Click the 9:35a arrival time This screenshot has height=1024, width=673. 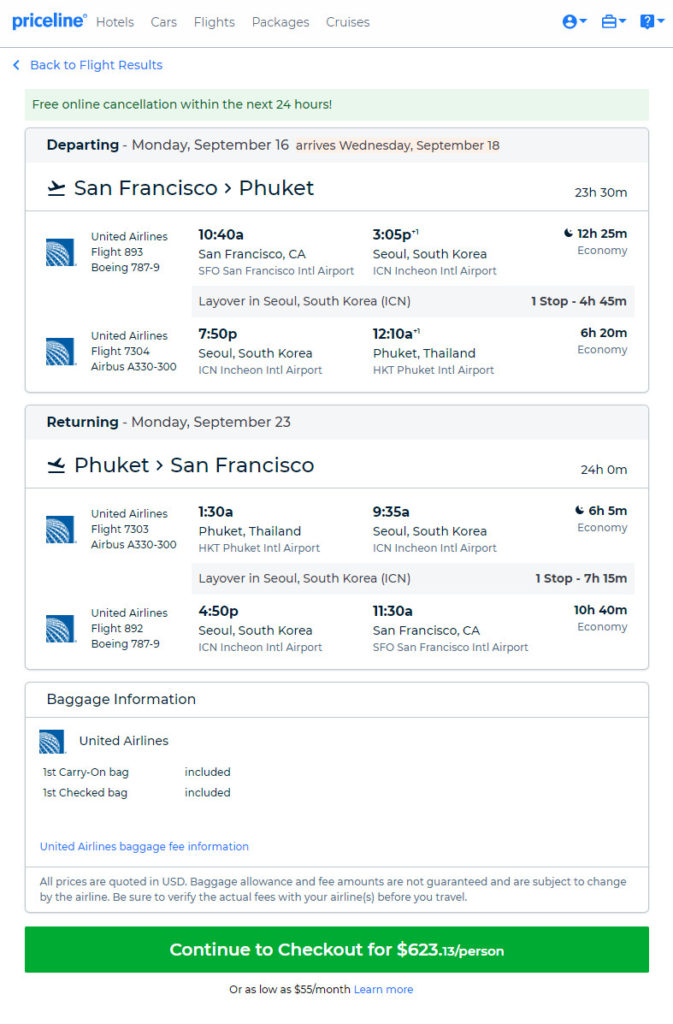[x=391, y=511]
